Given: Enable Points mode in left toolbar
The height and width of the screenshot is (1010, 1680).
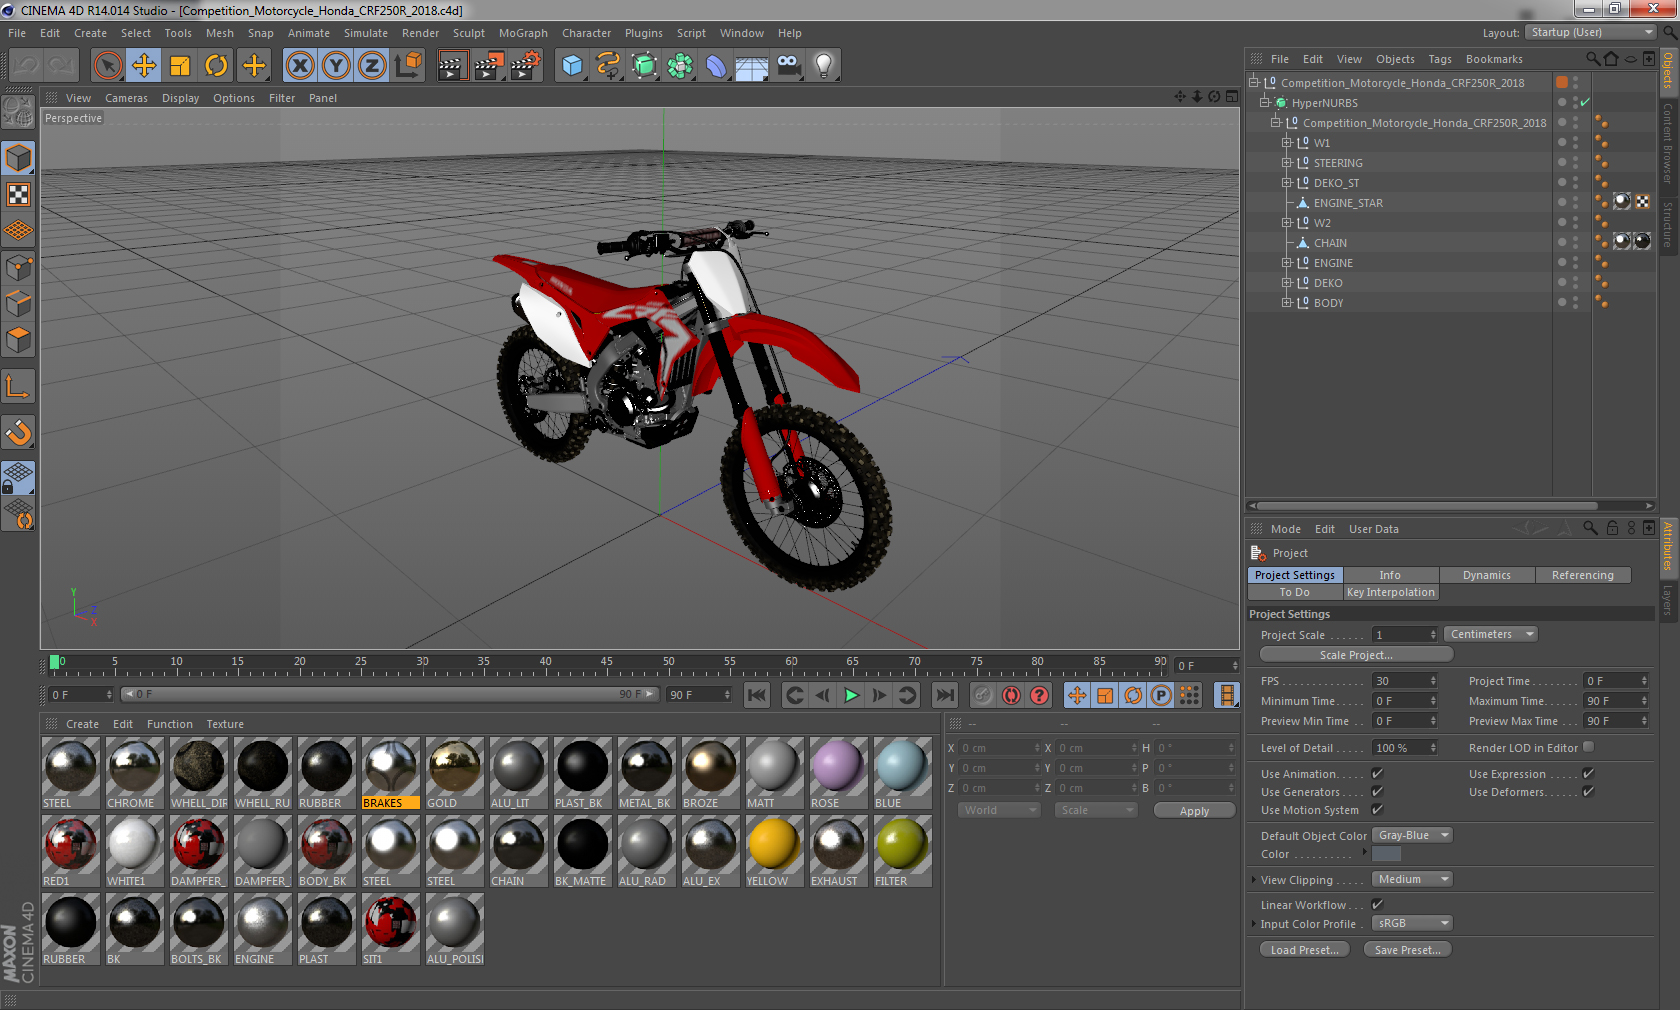Looking at the screenshot, I should click(18, 268).
